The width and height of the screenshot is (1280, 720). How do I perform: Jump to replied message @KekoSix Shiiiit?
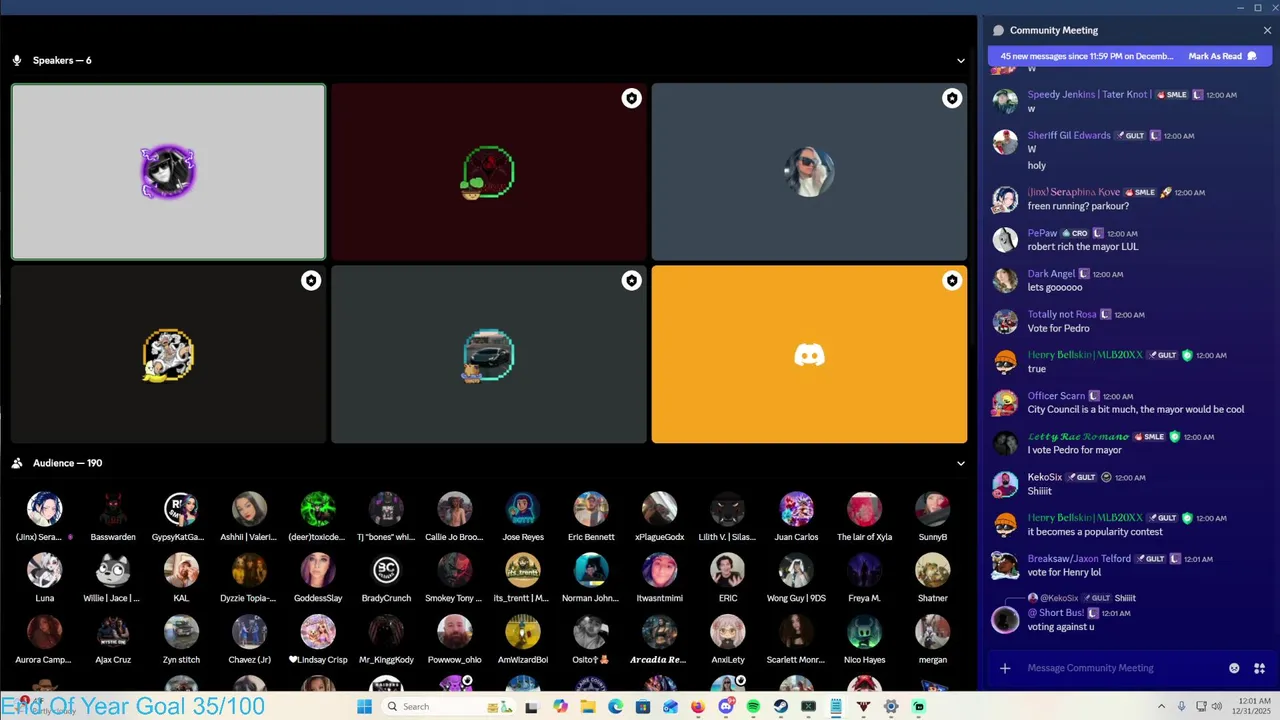point(1088,598)
